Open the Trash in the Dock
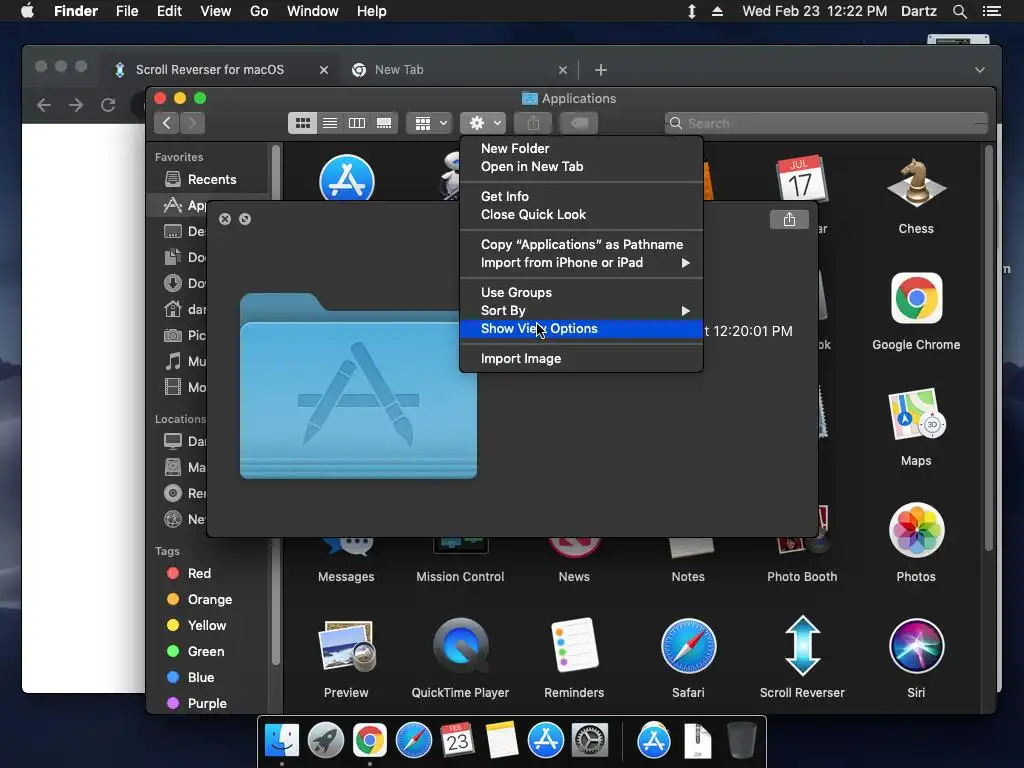 click(741, 741)
